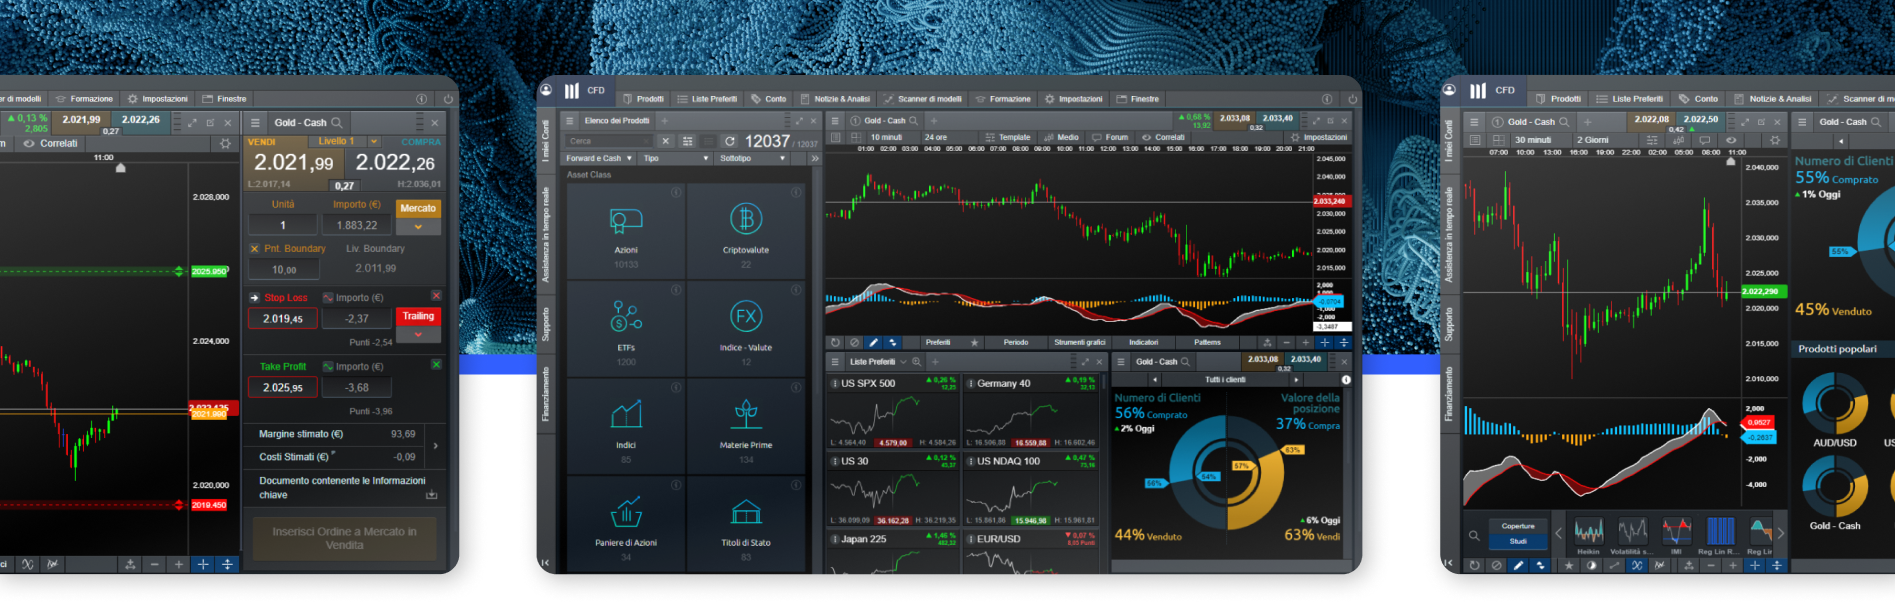Open the ETFs asset class
1895x609 pixels.
point(626,317)
